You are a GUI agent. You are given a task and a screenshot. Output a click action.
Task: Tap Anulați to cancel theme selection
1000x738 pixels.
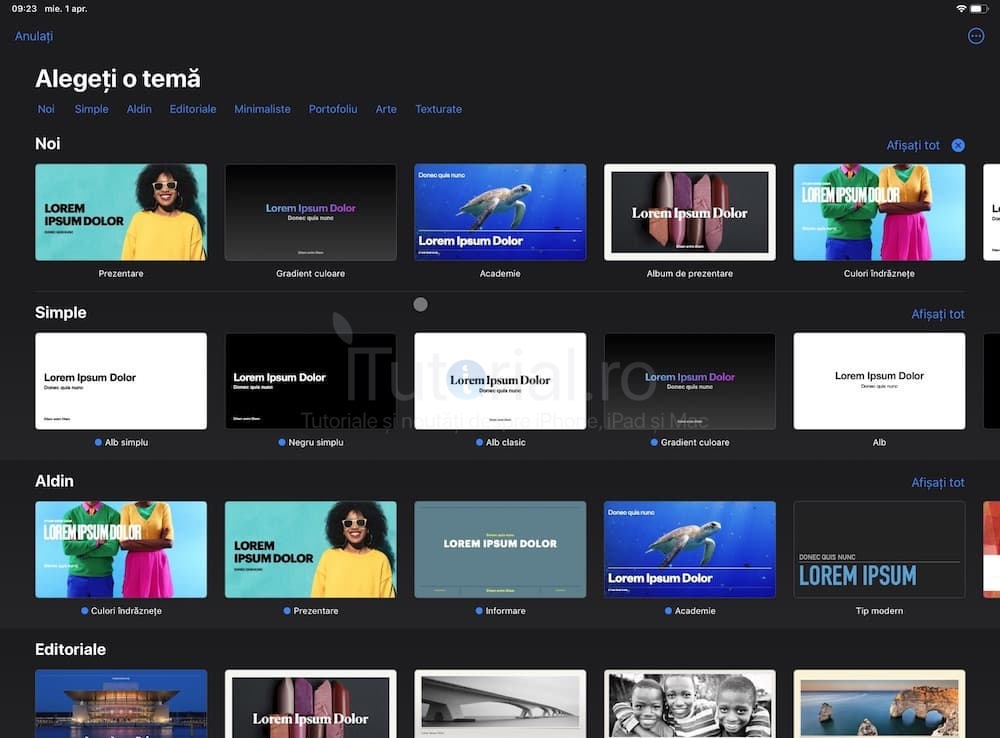(34, 36)
